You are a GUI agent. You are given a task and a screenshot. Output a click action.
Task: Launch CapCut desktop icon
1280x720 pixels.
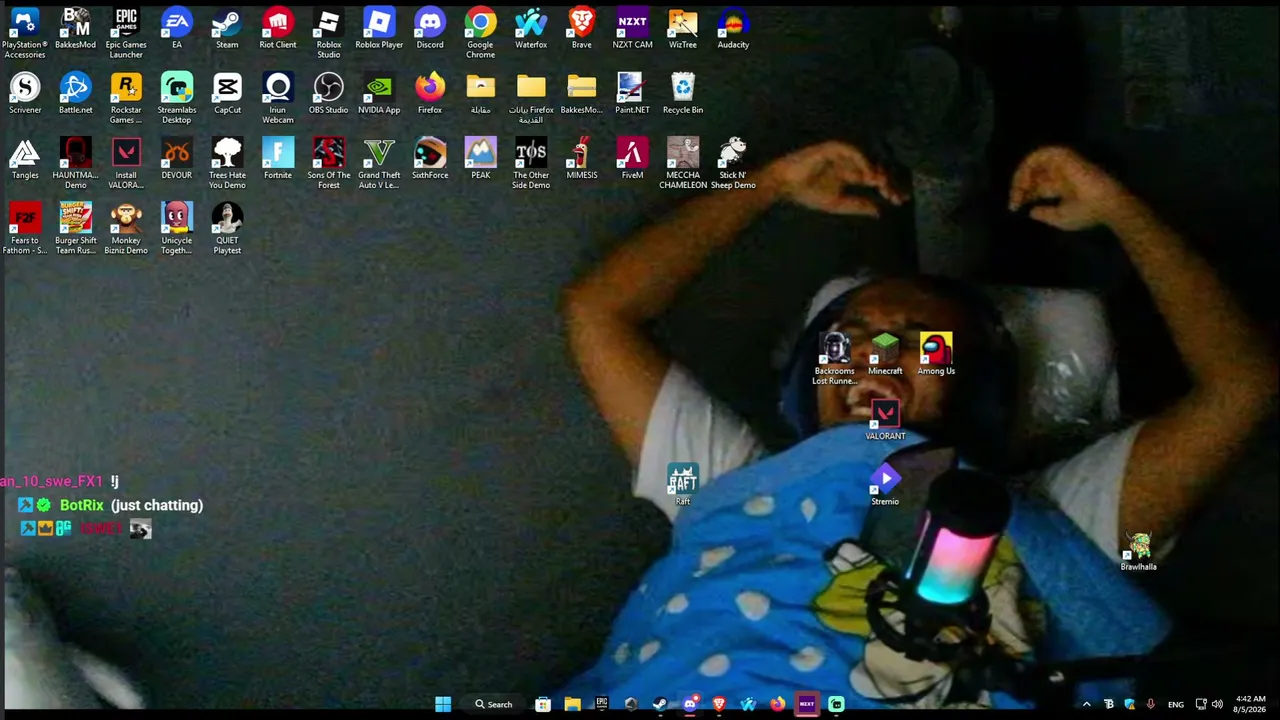click(227, 93)
